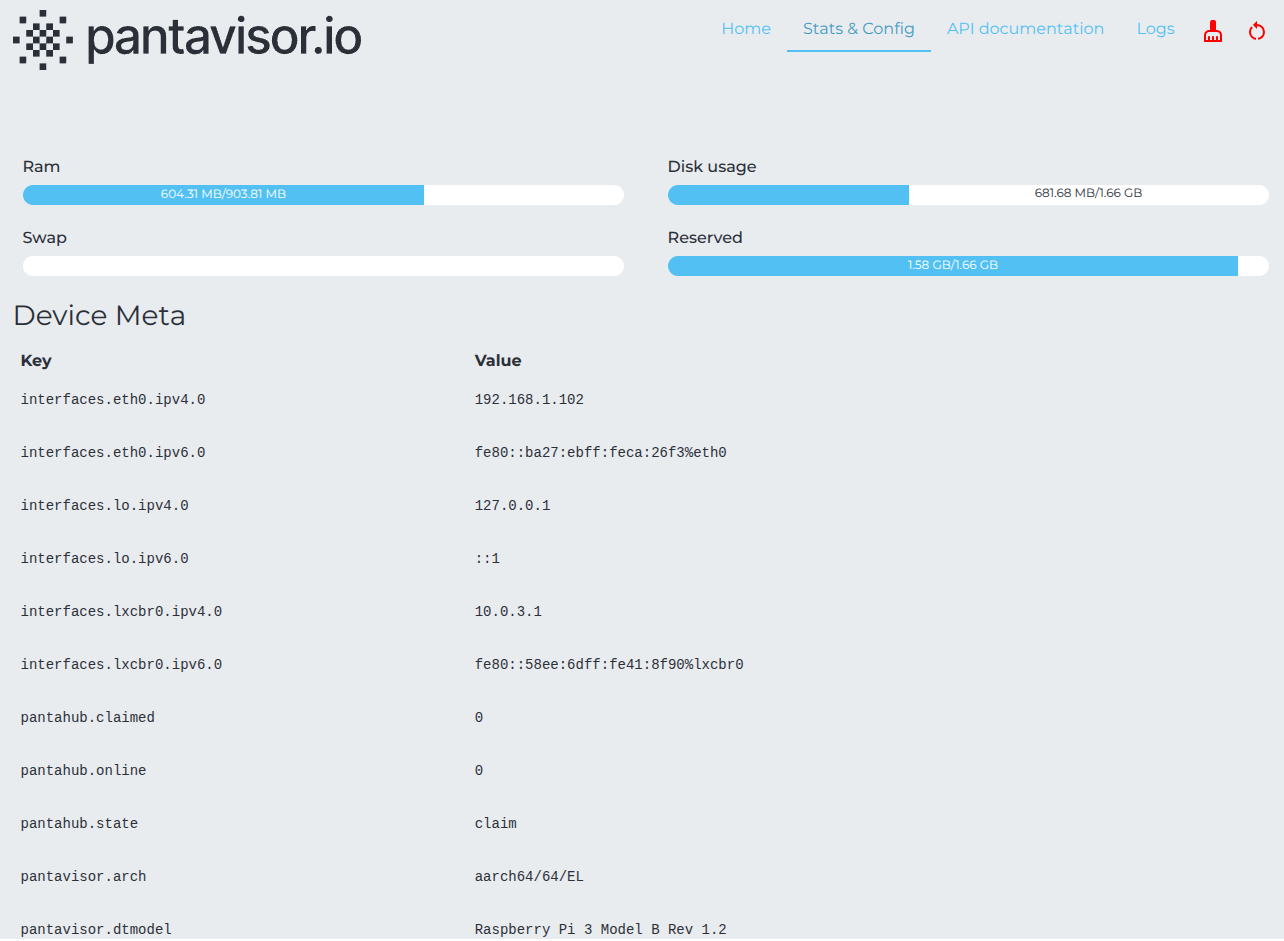Open the Logs page
The image size is (1284, 941).
(x=1155, y=29)
